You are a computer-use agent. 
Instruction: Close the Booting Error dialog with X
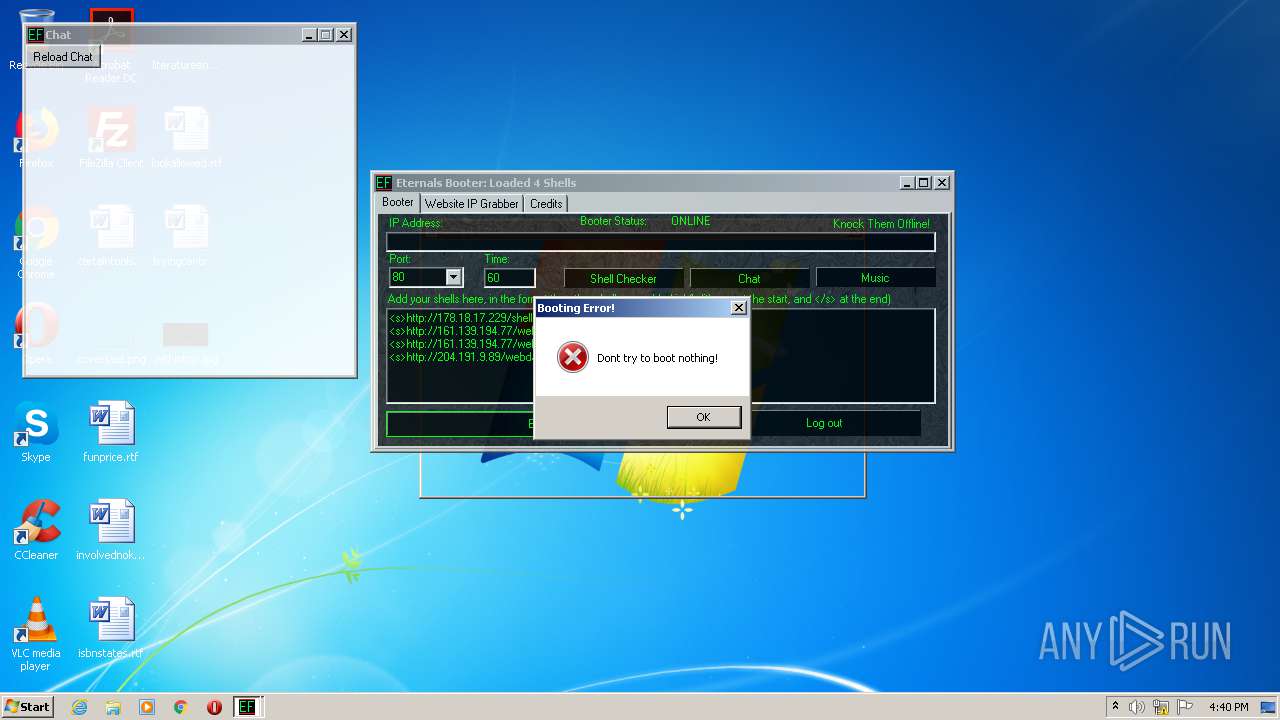(738, 308)
